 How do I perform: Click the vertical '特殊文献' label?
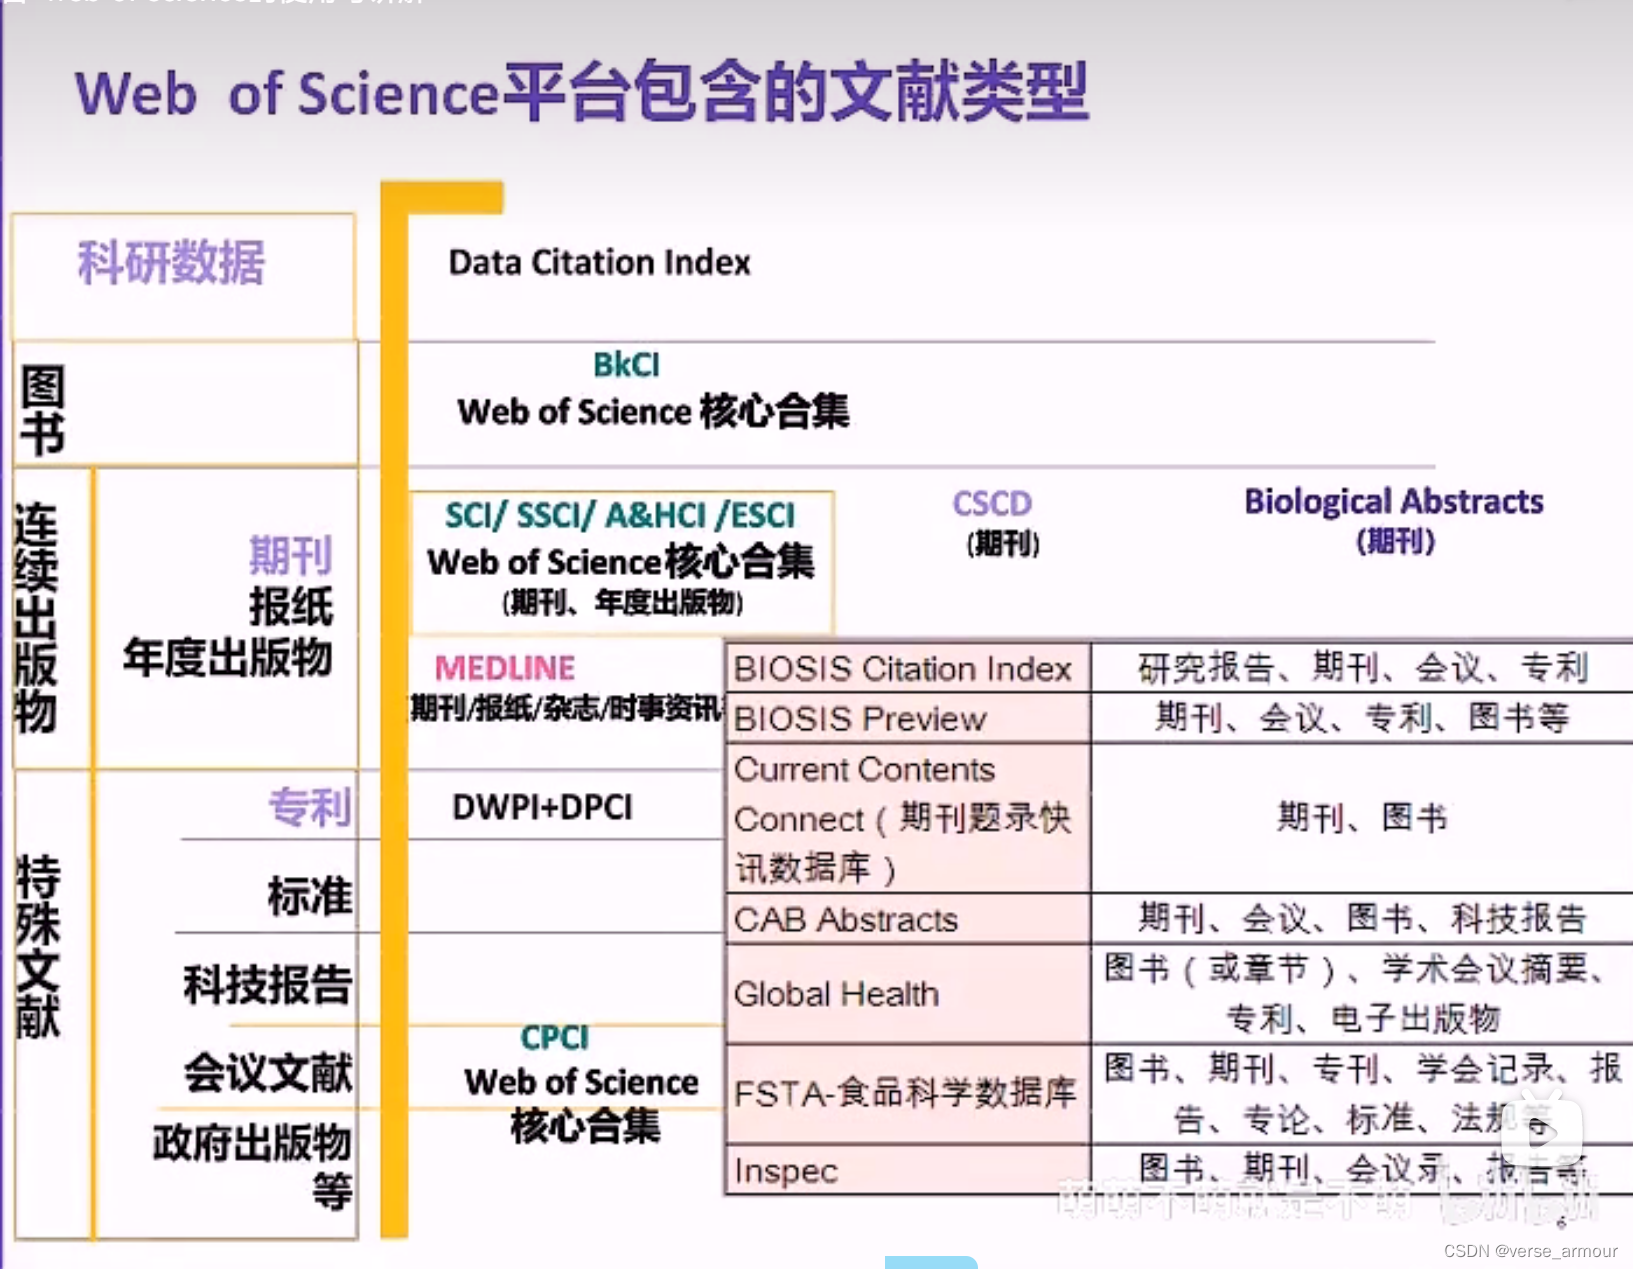click(38, 947)
